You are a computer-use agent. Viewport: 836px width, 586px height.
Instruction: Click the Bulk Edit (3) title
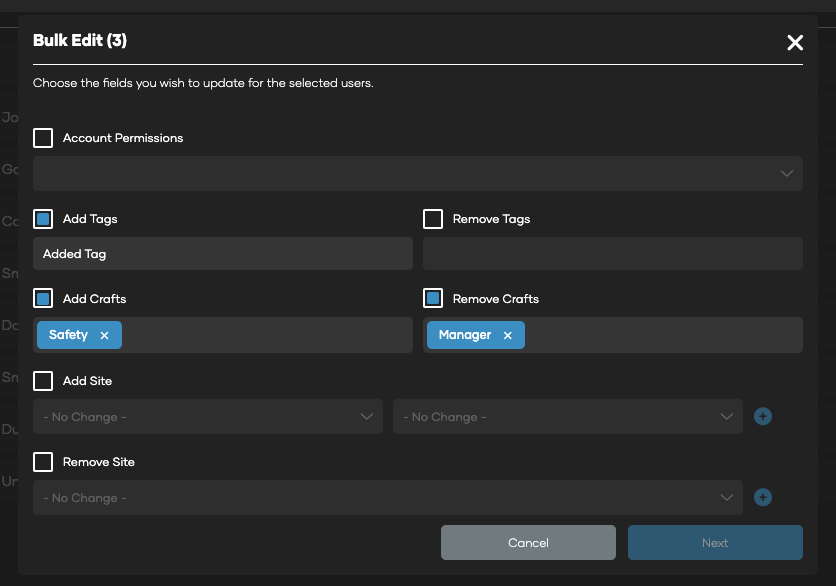80,41
